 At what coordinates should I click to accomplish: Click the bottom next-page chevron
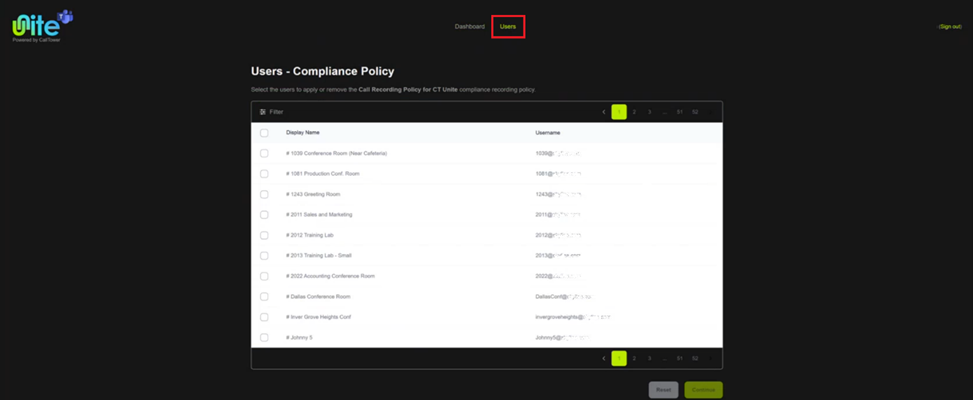pos(711,358)
